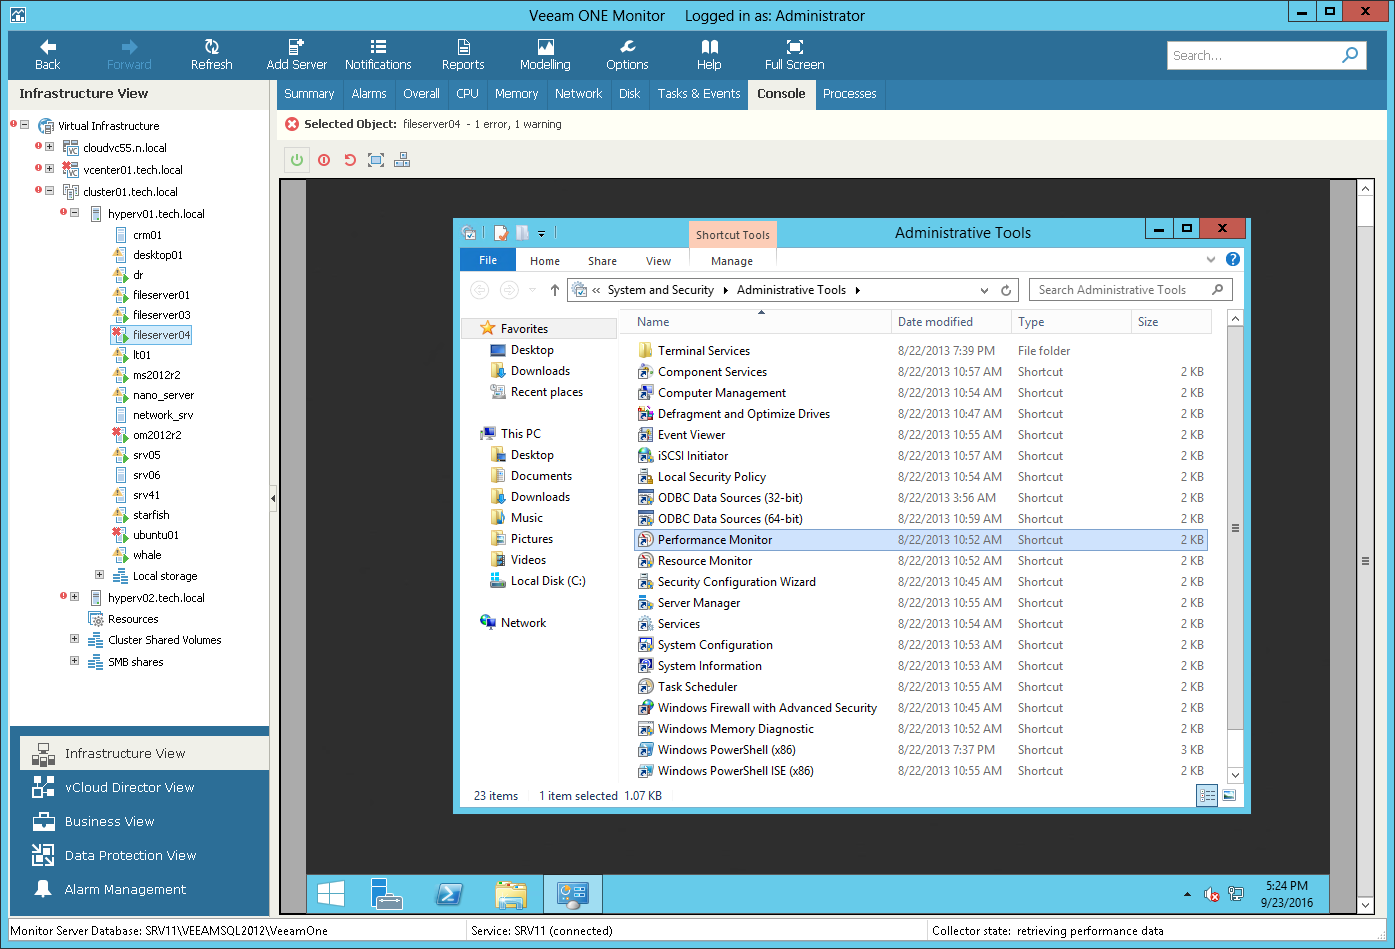
Task: Open PowerShell taskbar icon in console
Action: tap(449, 893)
